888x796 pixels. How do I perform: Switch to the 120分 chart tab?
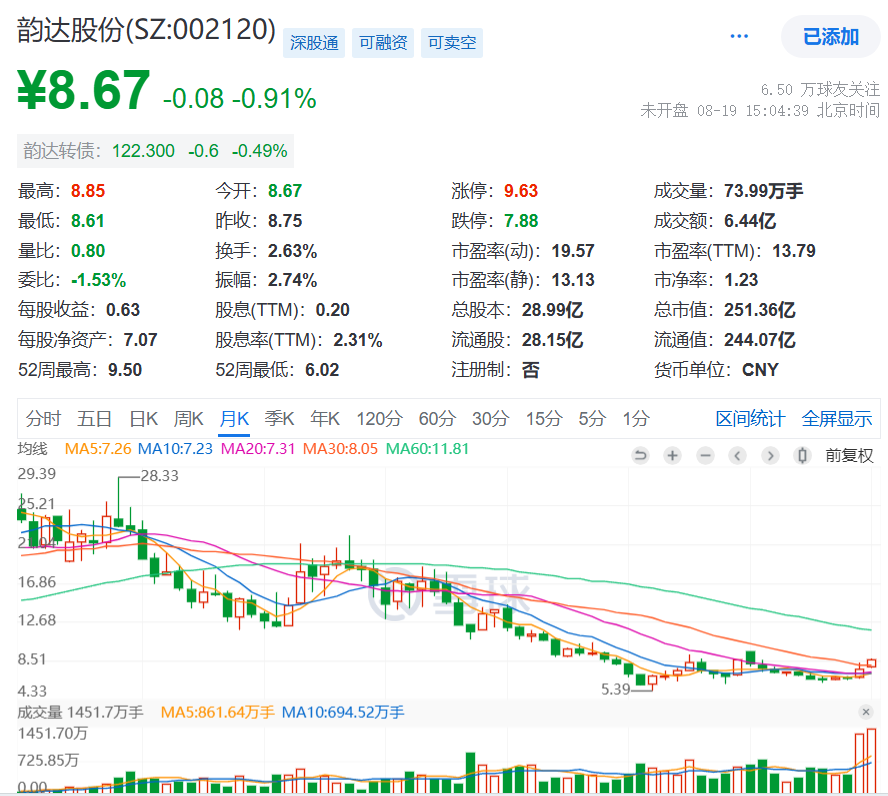pos(379,419)
